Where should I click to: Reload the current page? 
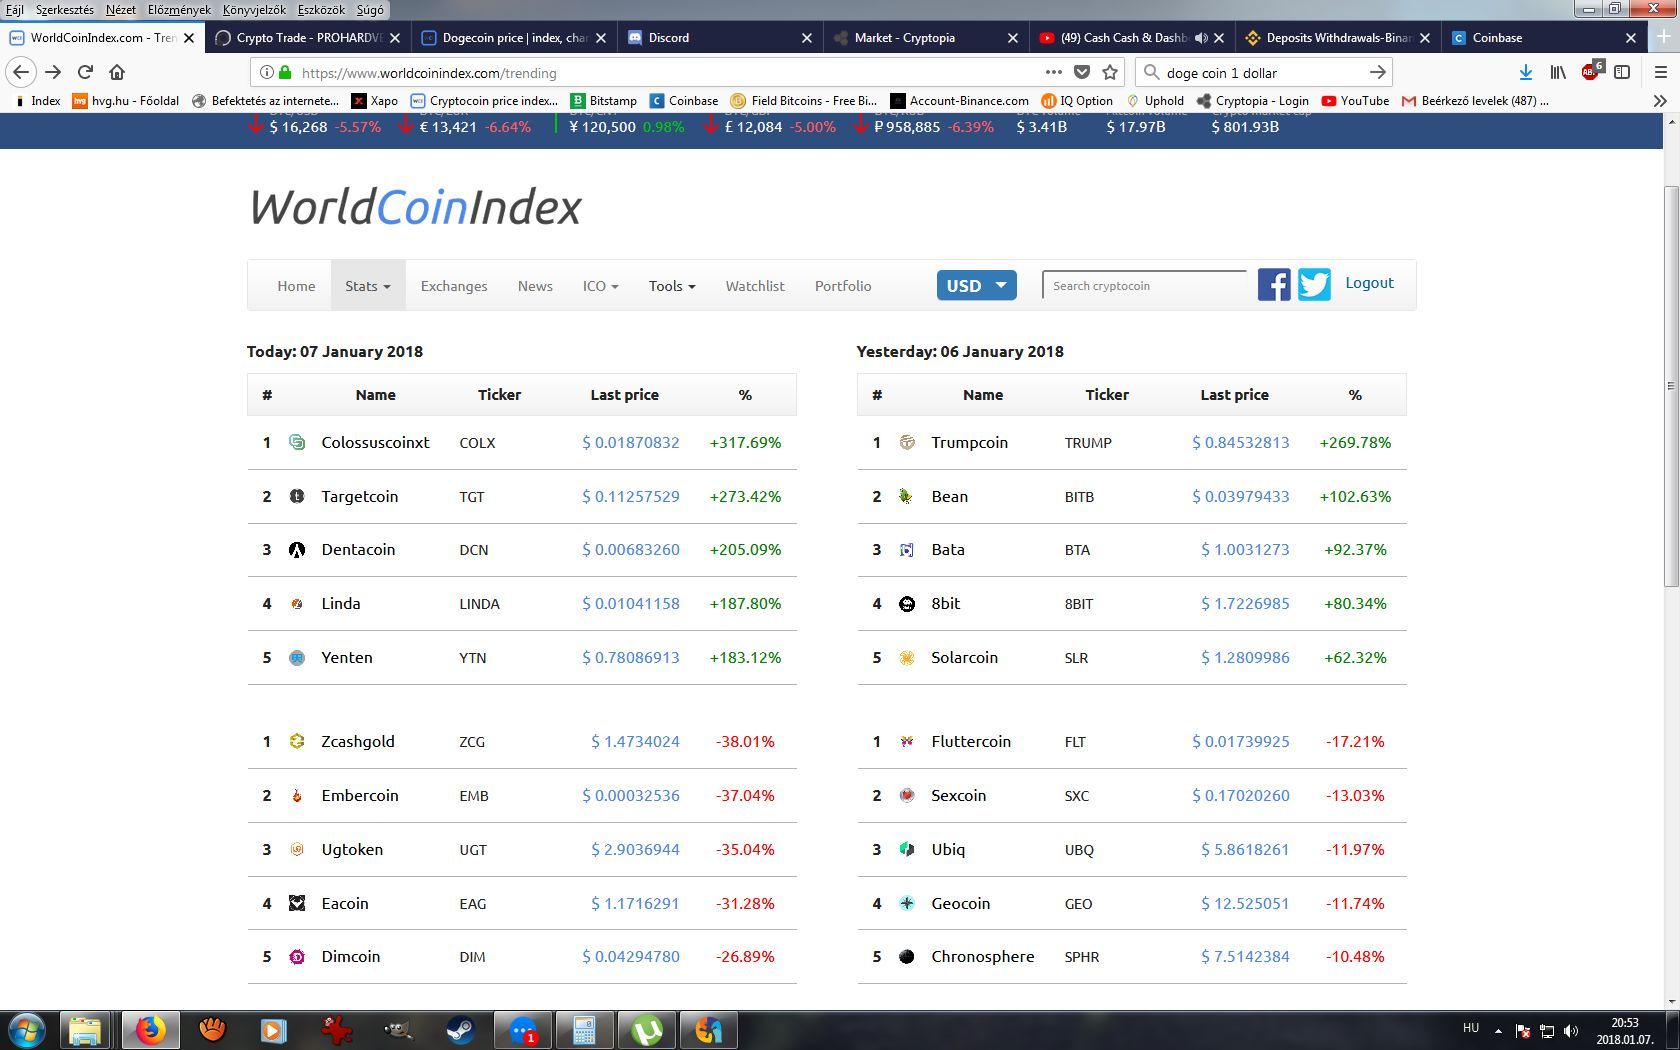coord(85,72)
